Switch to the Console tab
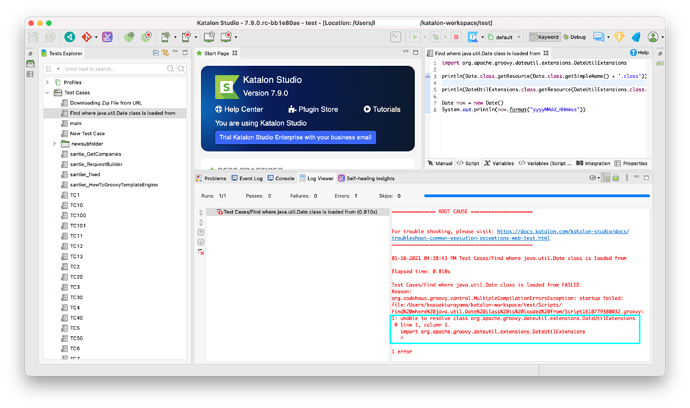Screen dimensions: 690x408 (x=281, y=178)
